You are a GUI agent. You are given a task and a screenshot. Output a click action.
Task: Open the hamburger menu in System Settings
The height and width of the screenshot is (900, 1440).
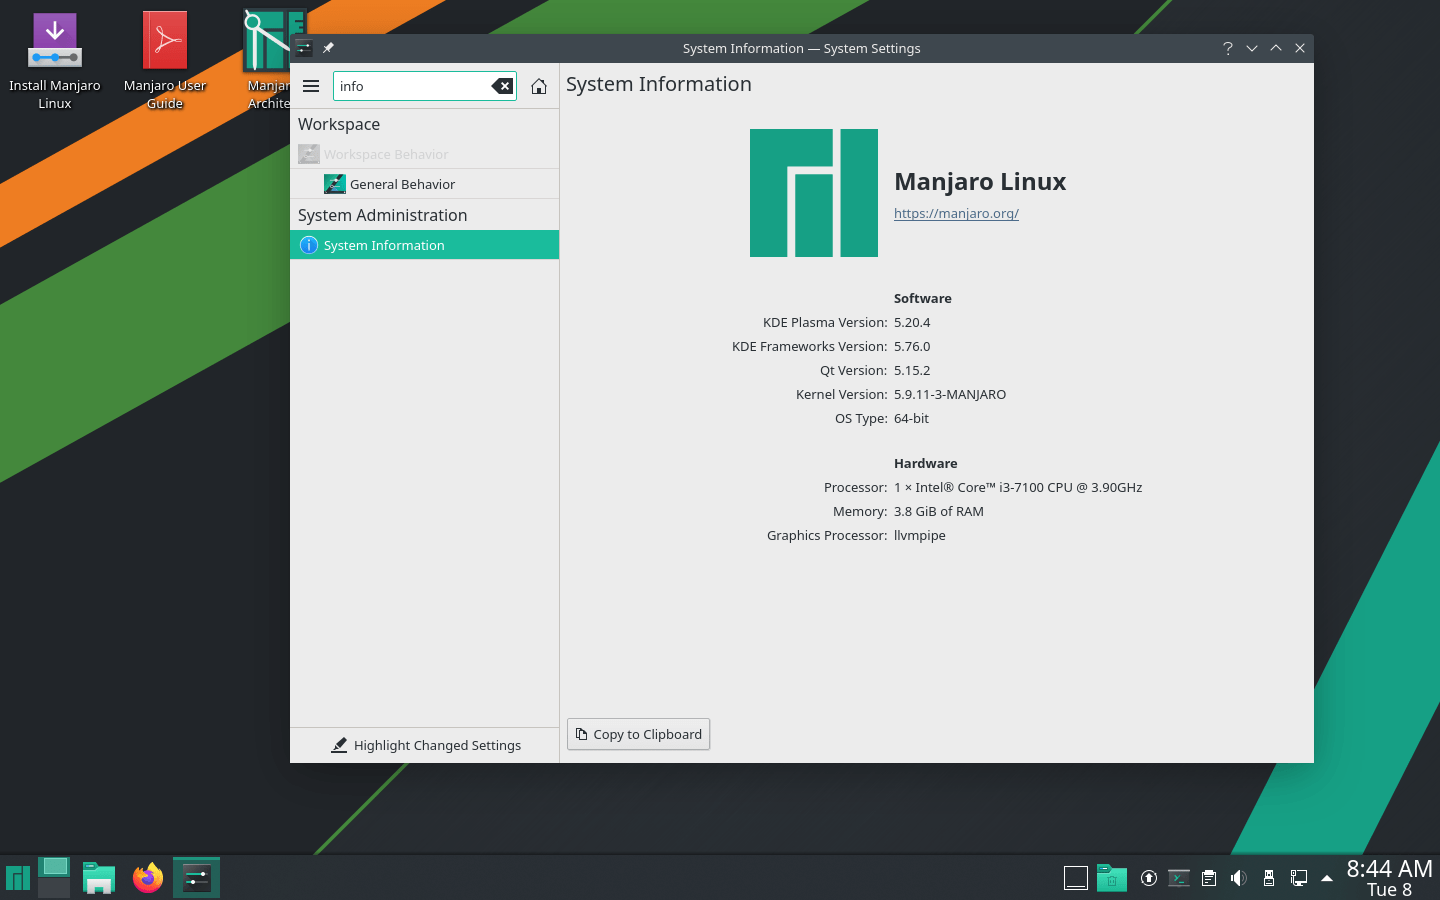tap(311, 86)
